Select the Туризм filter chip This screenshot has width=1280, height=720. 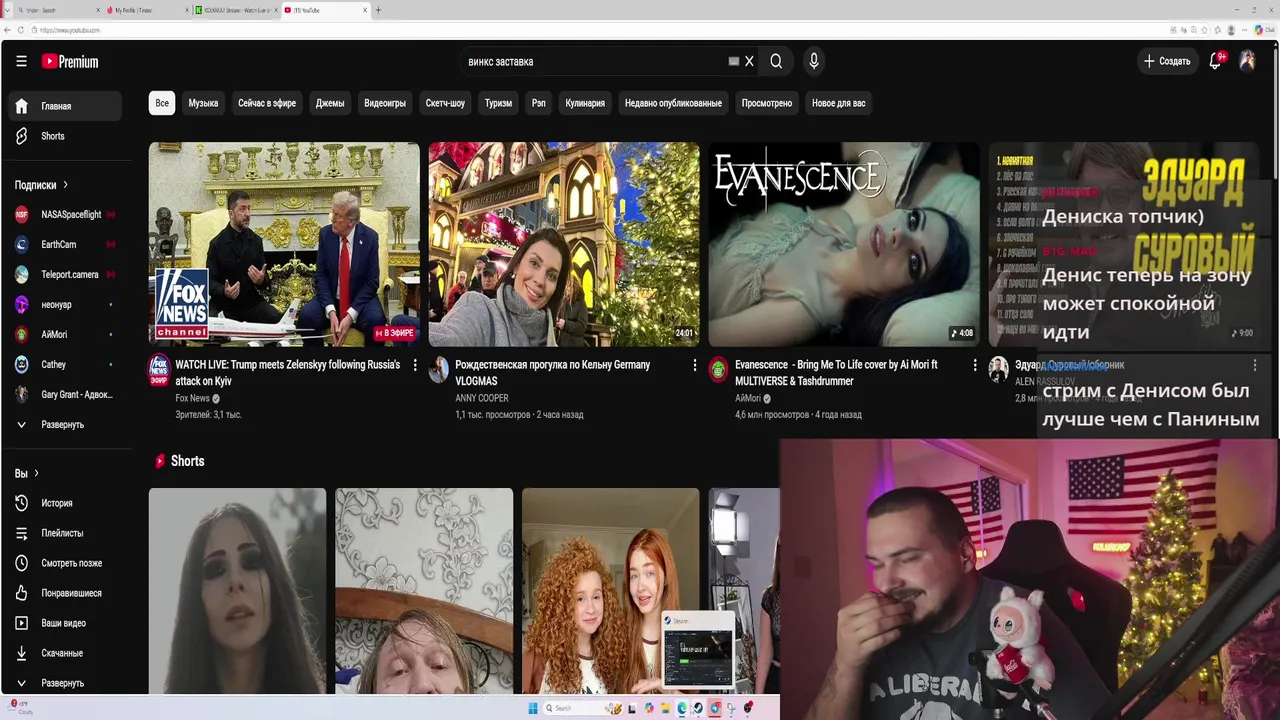[498, 103]
